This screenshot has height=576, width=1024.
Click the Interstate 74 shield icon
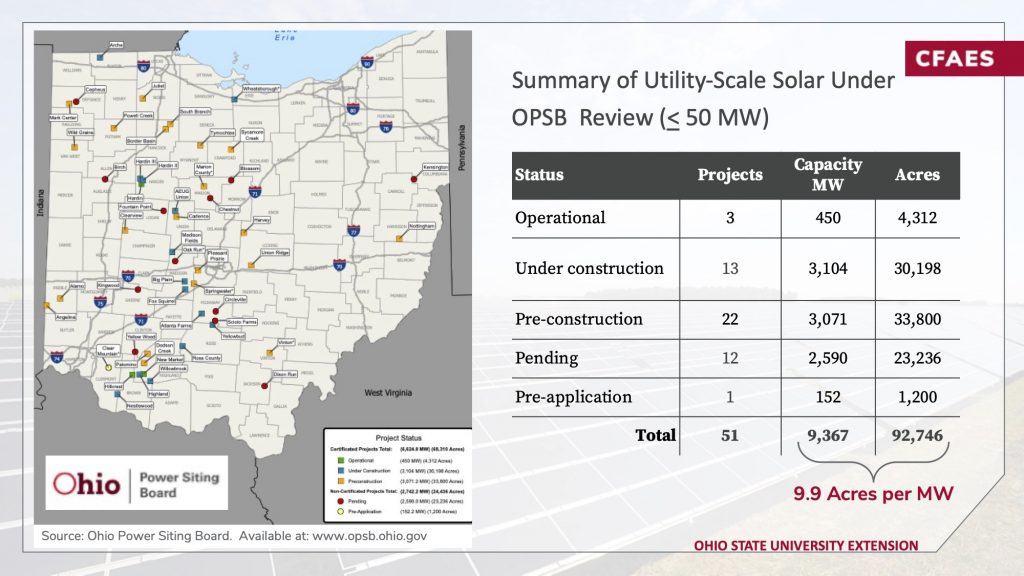point(57,357)
